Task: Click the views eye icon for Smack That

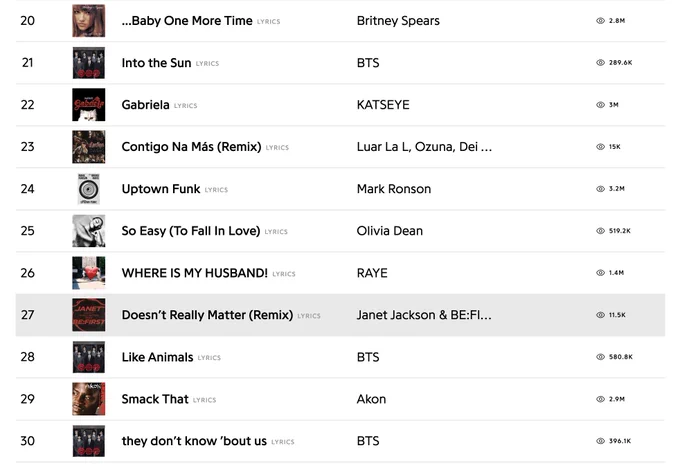Action: click(600, 399)
